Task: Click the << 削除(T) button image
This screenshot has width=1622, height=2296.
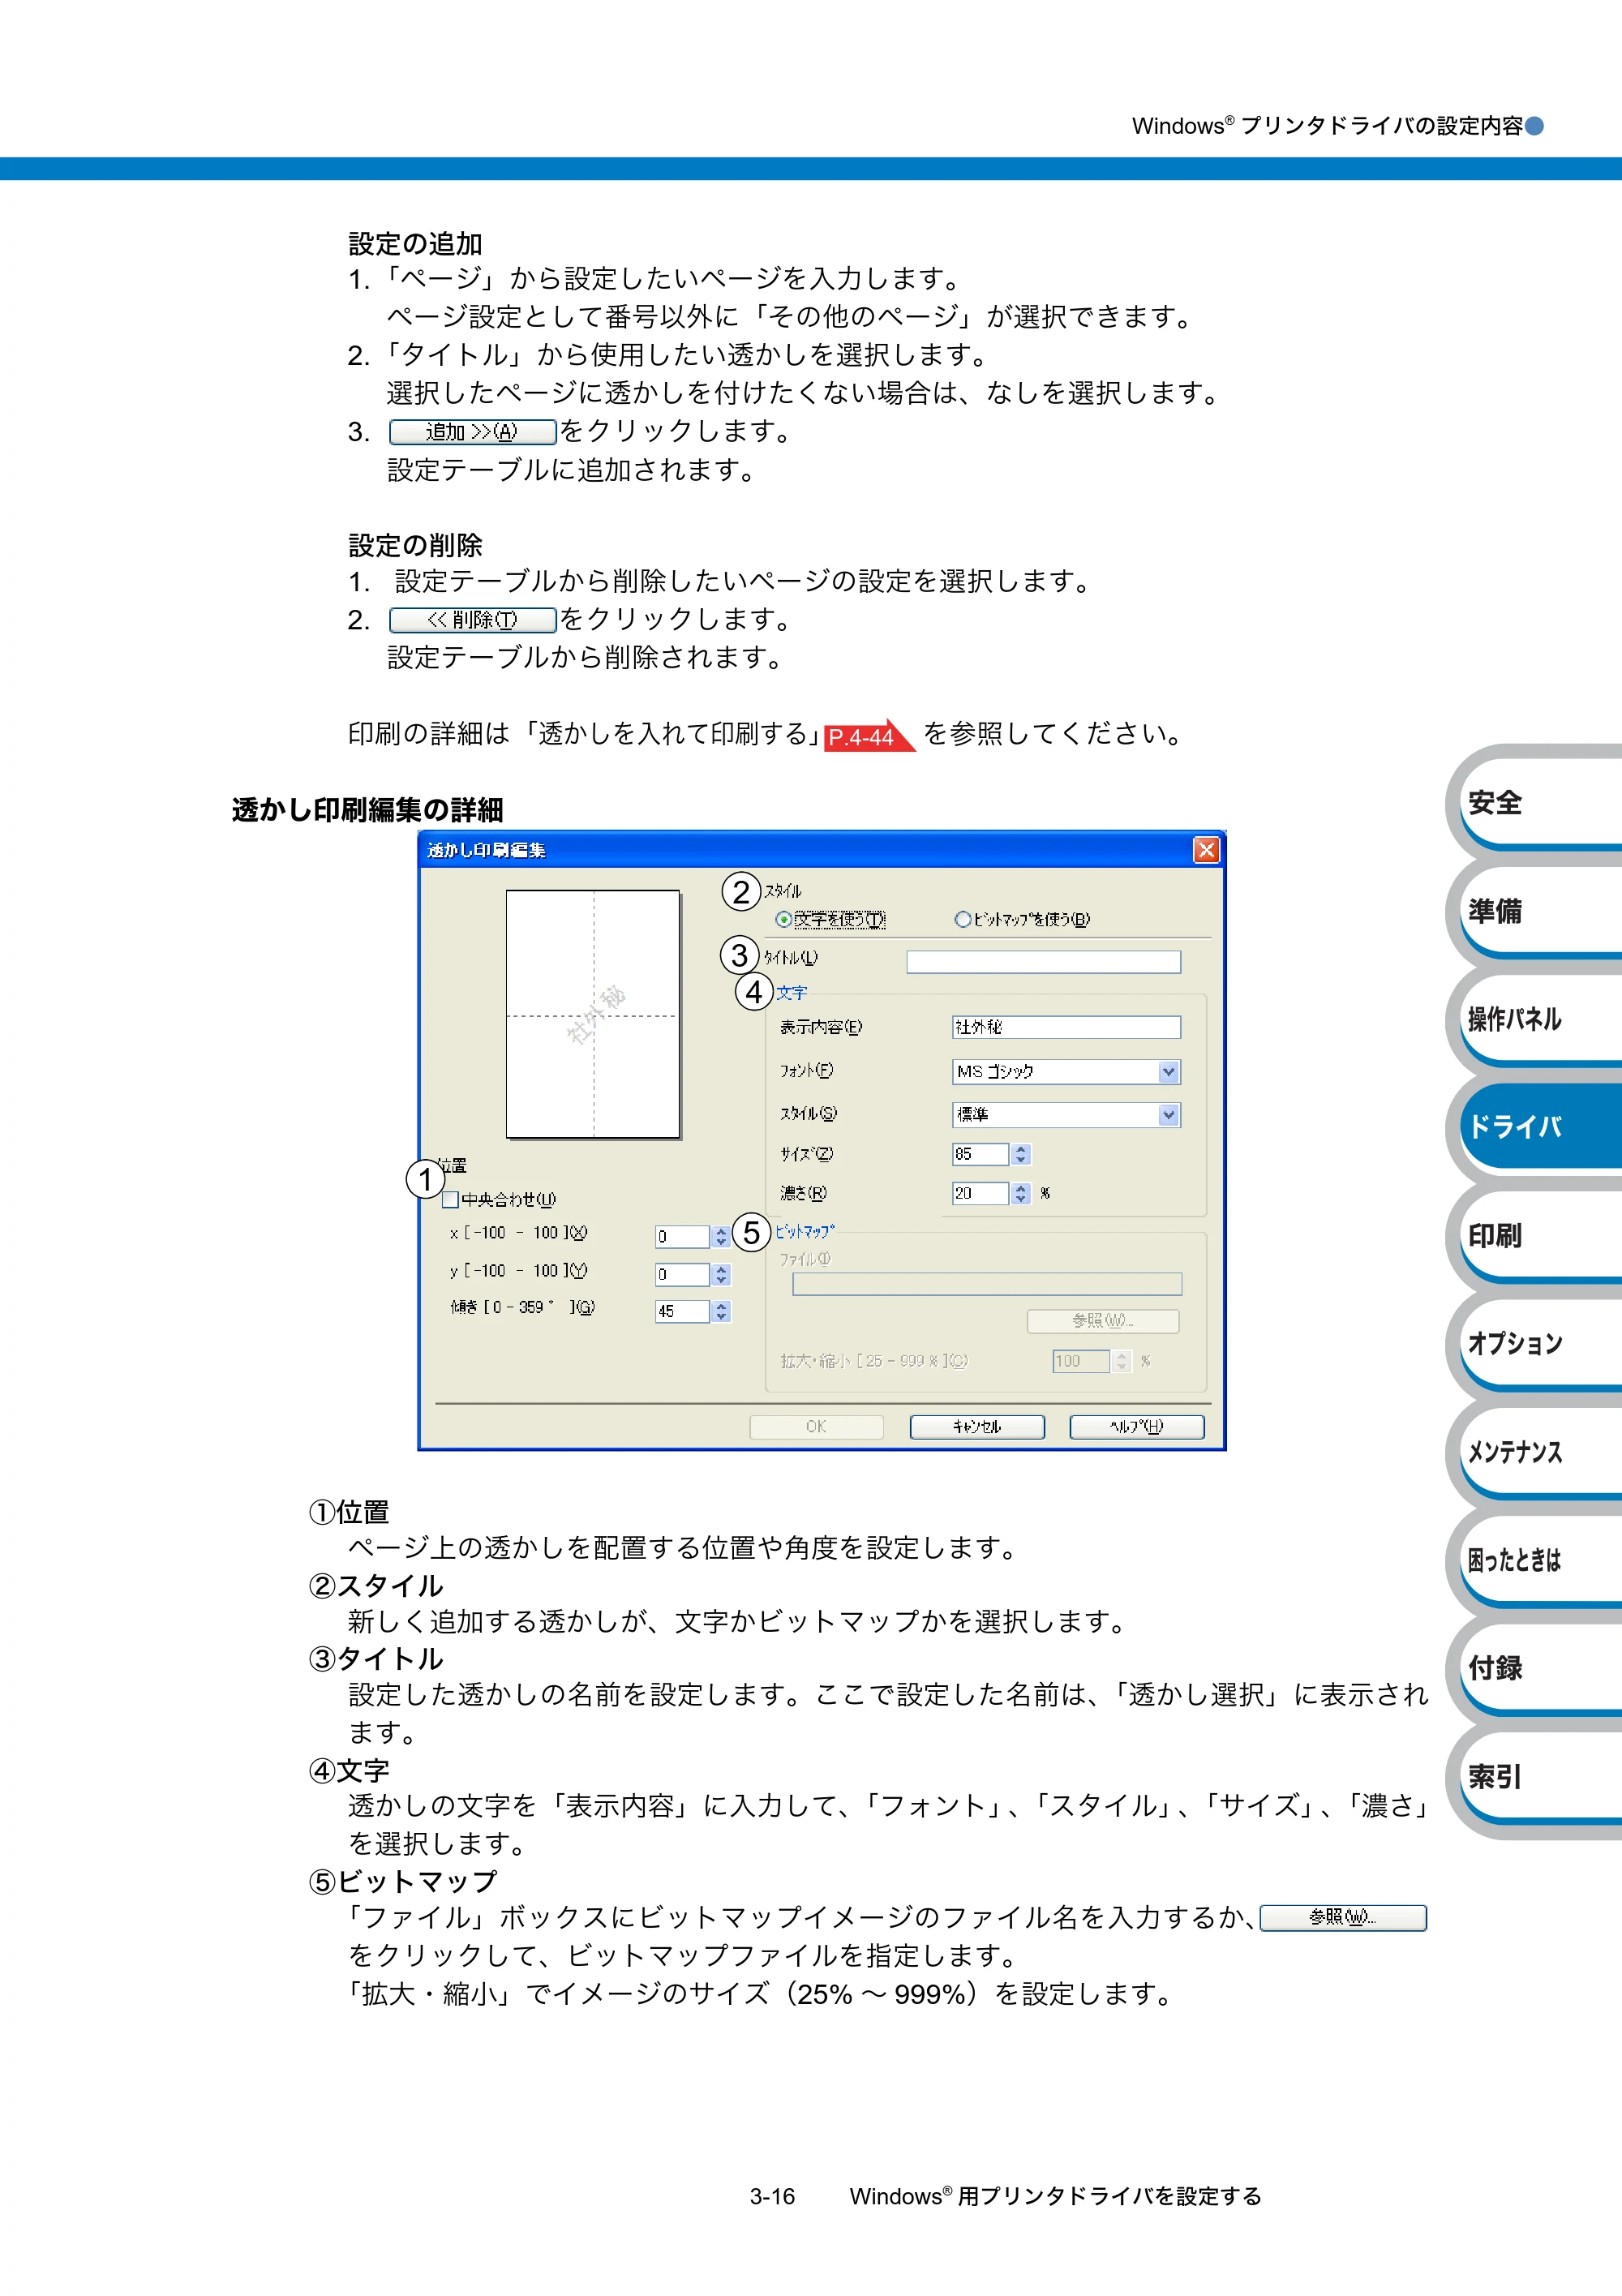Action: click(x=472, y=620)
